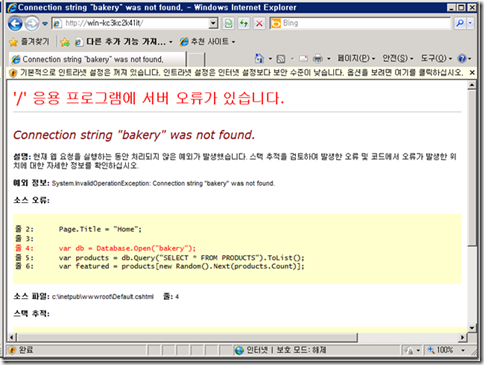Click the System.InvalidOperationException detail text
484x365 pixels.
163,183
